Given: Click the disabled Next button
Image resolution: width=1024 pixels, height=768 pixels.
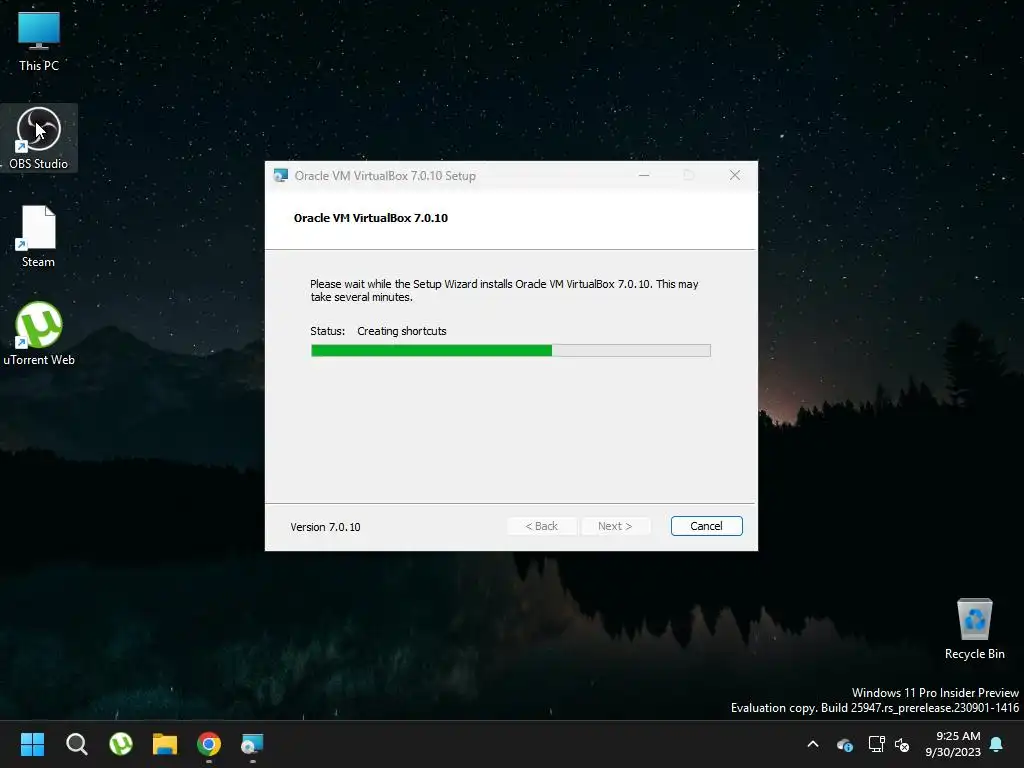Looking at the screenshot, I should coord(615,526).
